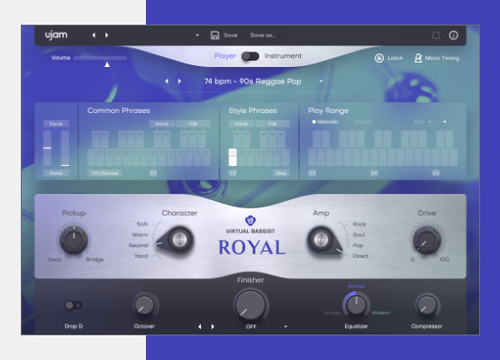The height and width of the screenshot is (360, 500).
Task: Open the 74 bpm style dropdown
Action: point(321,81)
